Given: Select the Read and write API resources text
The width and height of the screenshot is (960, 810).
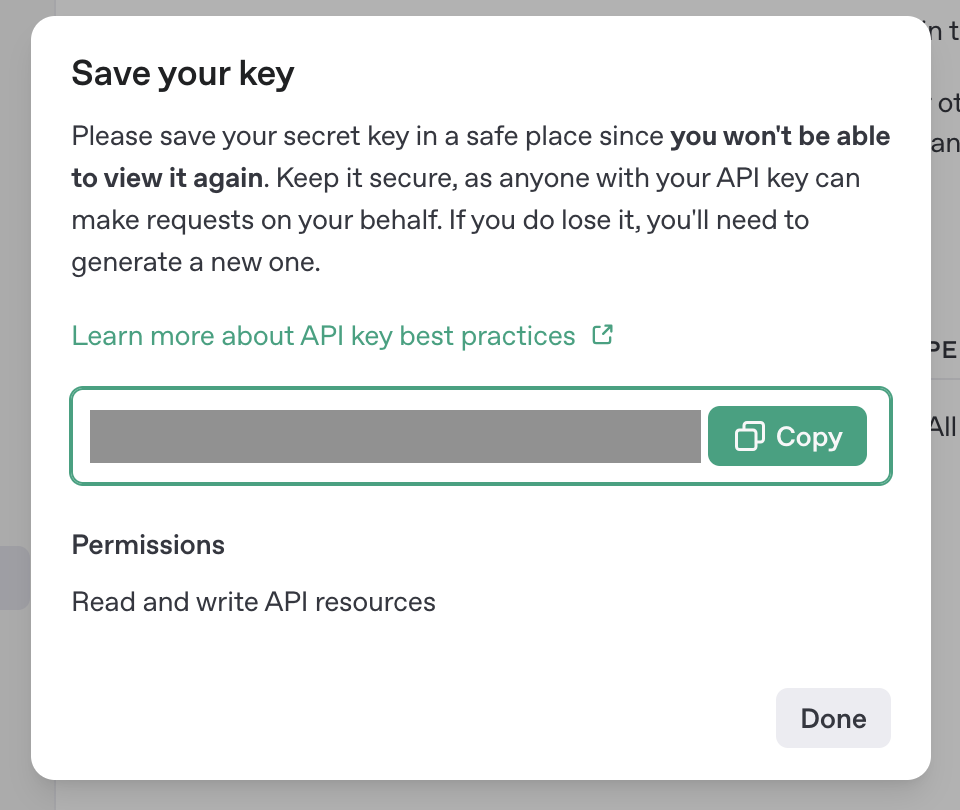Looking at the screenshot, I should pyautogui.click(x=253, y=602).
